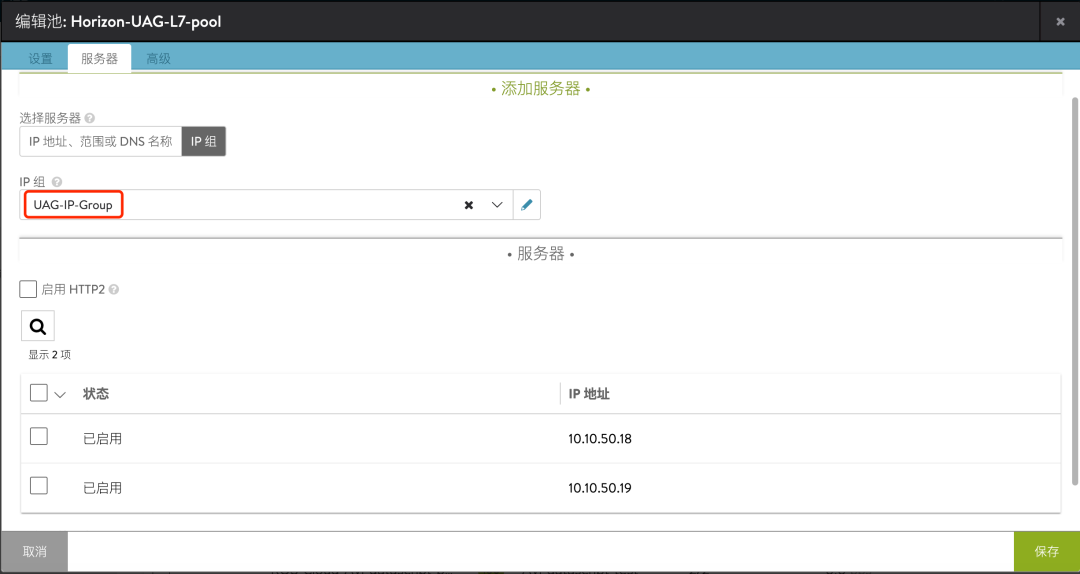Switch to the 高级 tab
1080x574 pixels.
click(158, 59)
